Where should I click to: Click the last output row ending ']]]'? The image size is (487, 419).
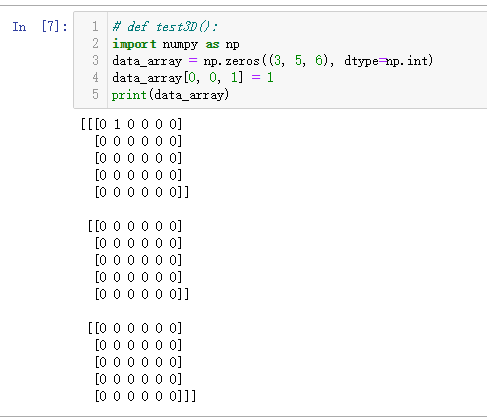coord(146,396)
